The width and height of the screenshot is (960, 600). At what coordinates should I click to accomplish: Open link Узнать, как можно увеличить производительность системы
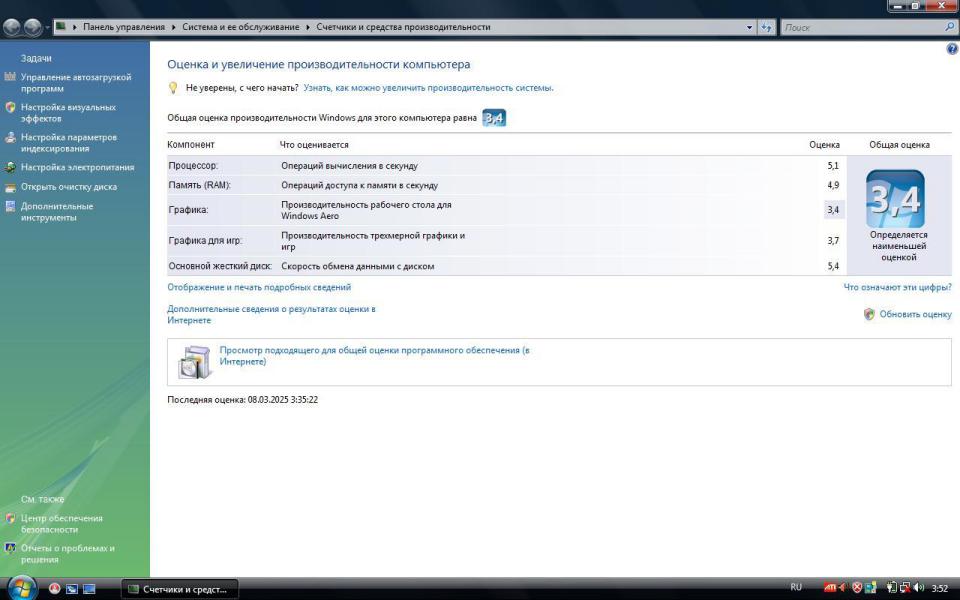pyautogui.click(x=429, y=88)
